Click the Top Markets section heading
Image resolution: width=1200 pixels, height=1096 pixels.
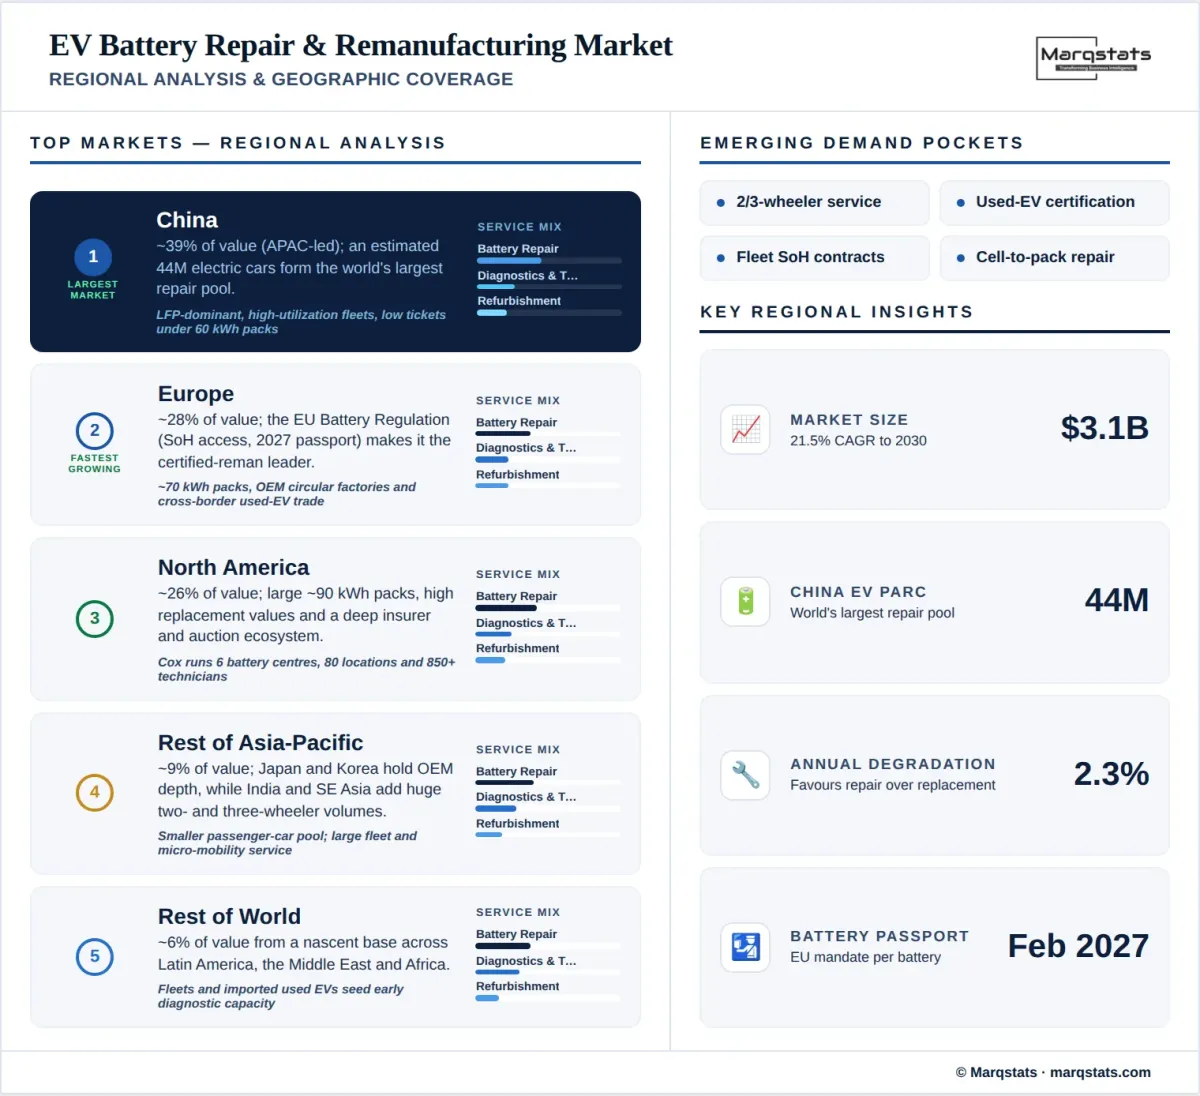click(238, 143)
